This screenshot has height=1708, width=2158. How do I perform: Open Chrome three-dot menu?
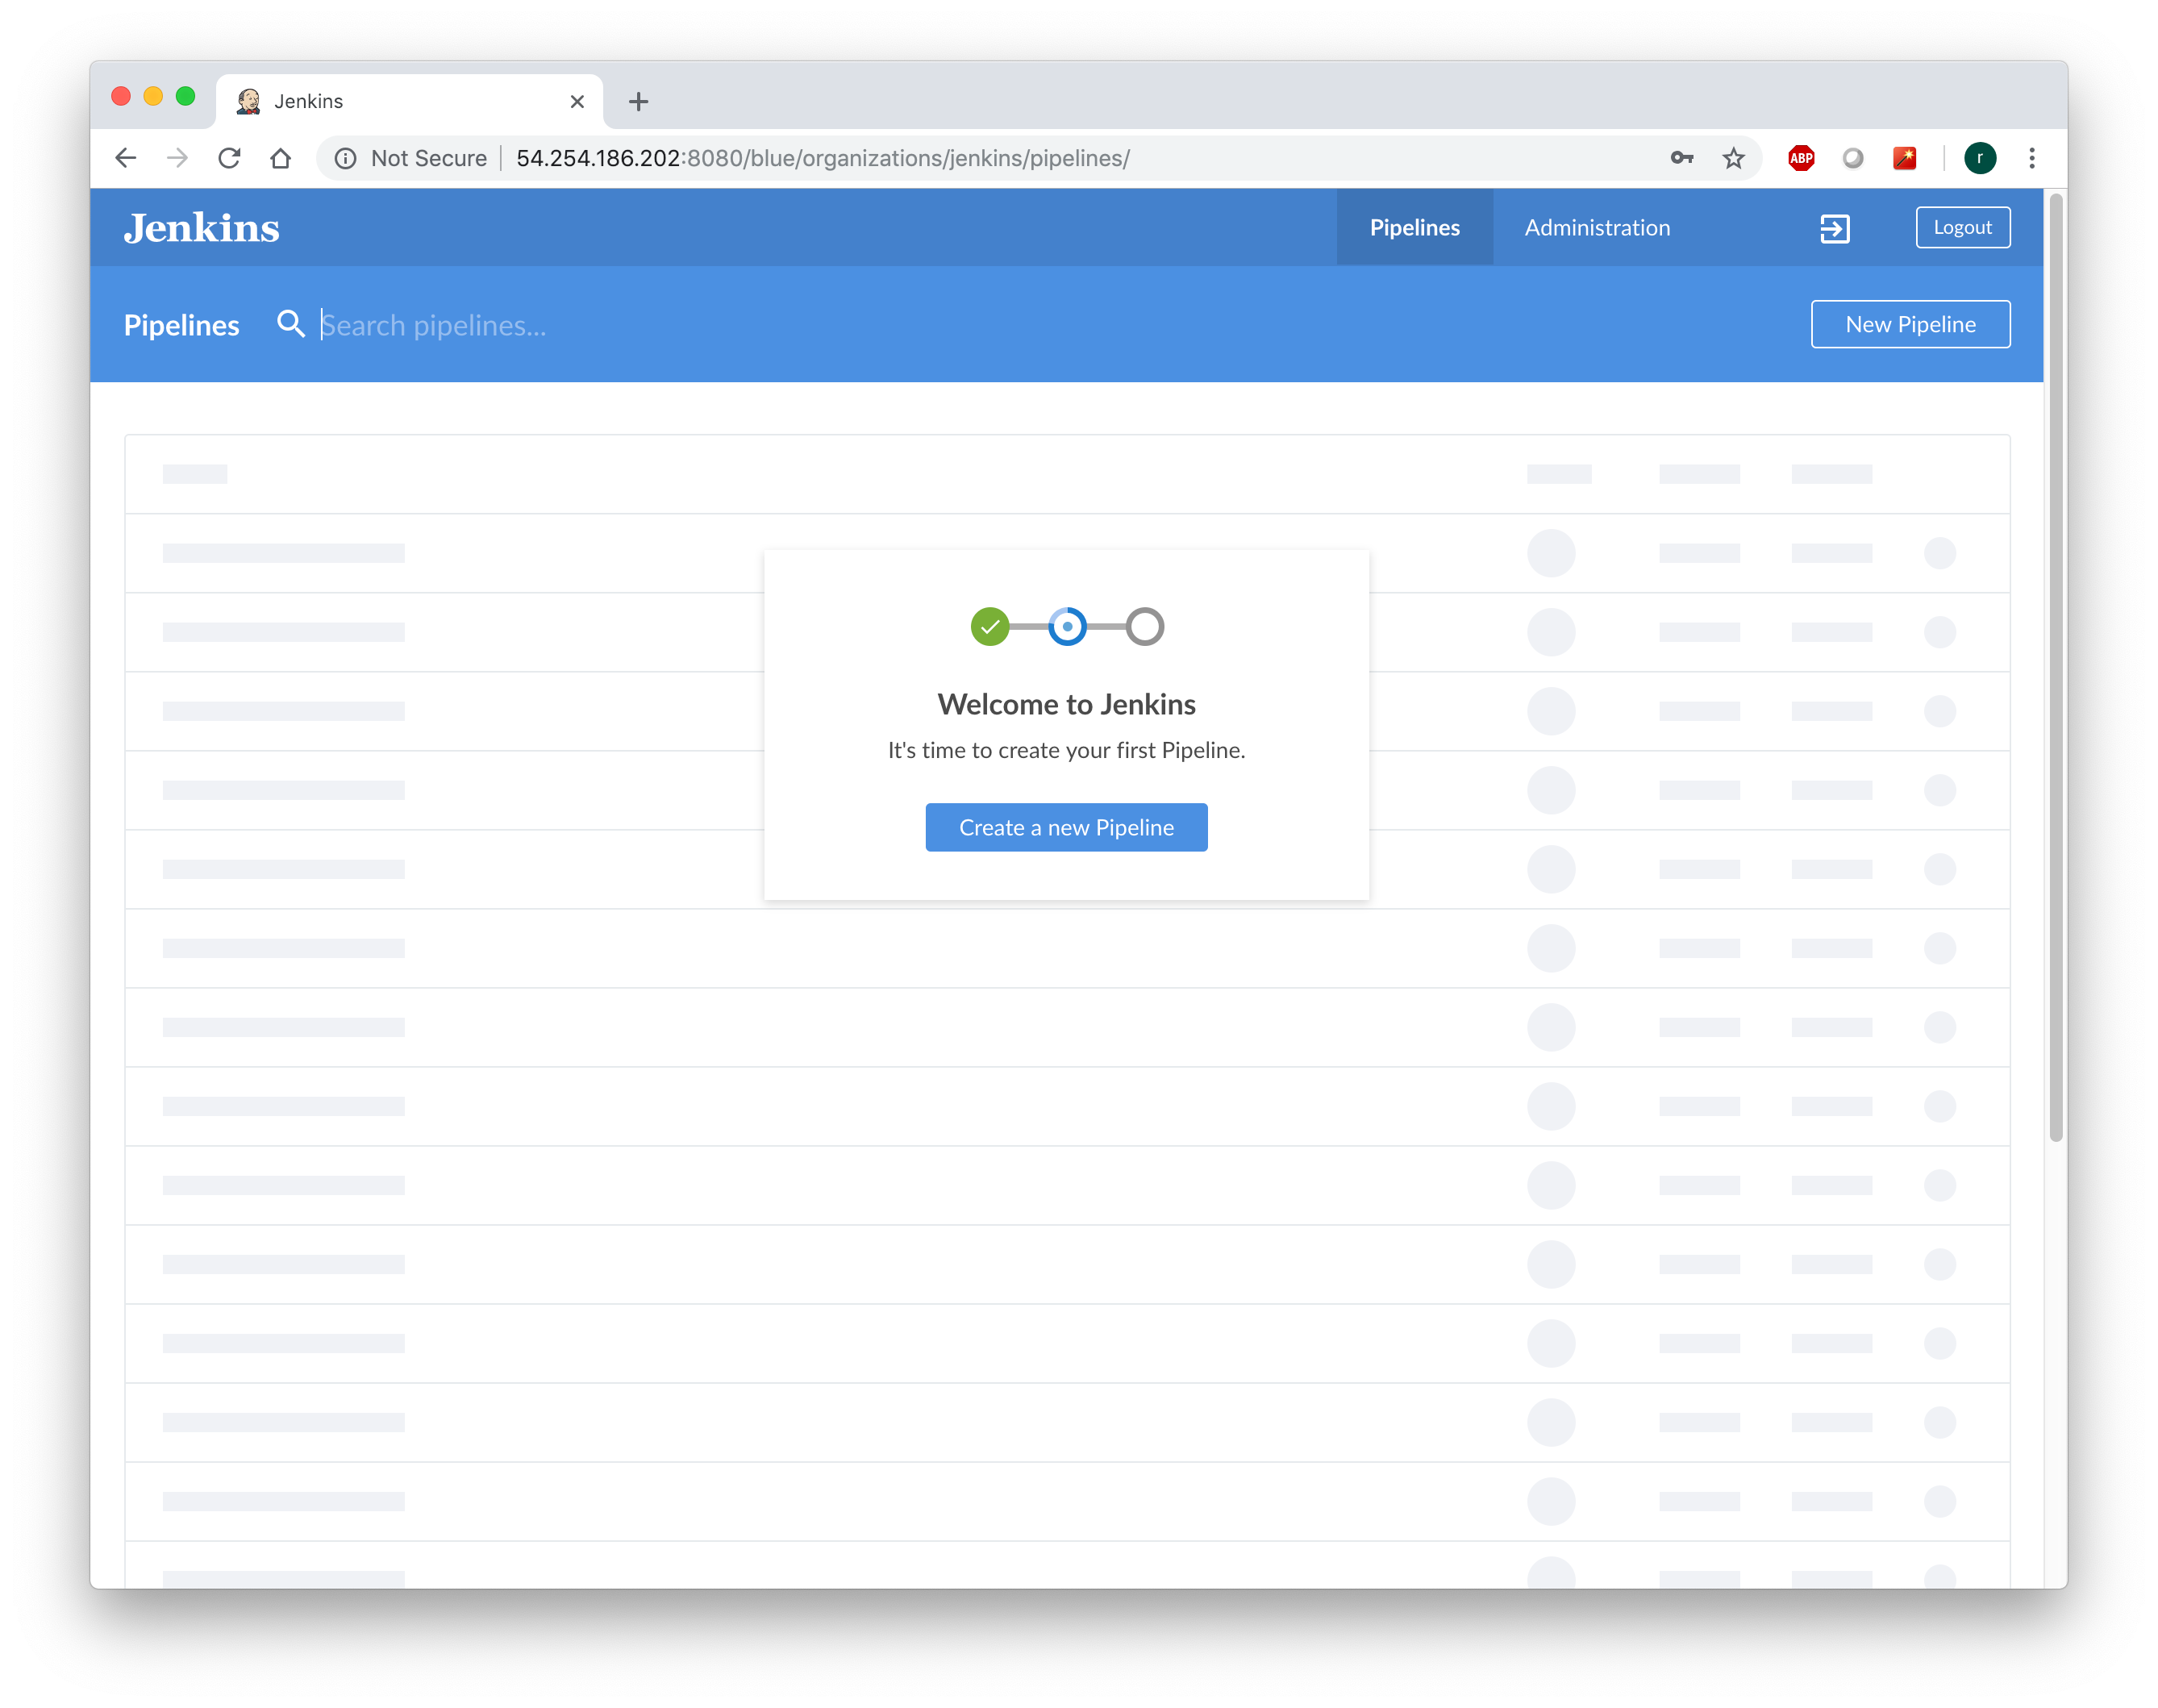coord(2031,158)
